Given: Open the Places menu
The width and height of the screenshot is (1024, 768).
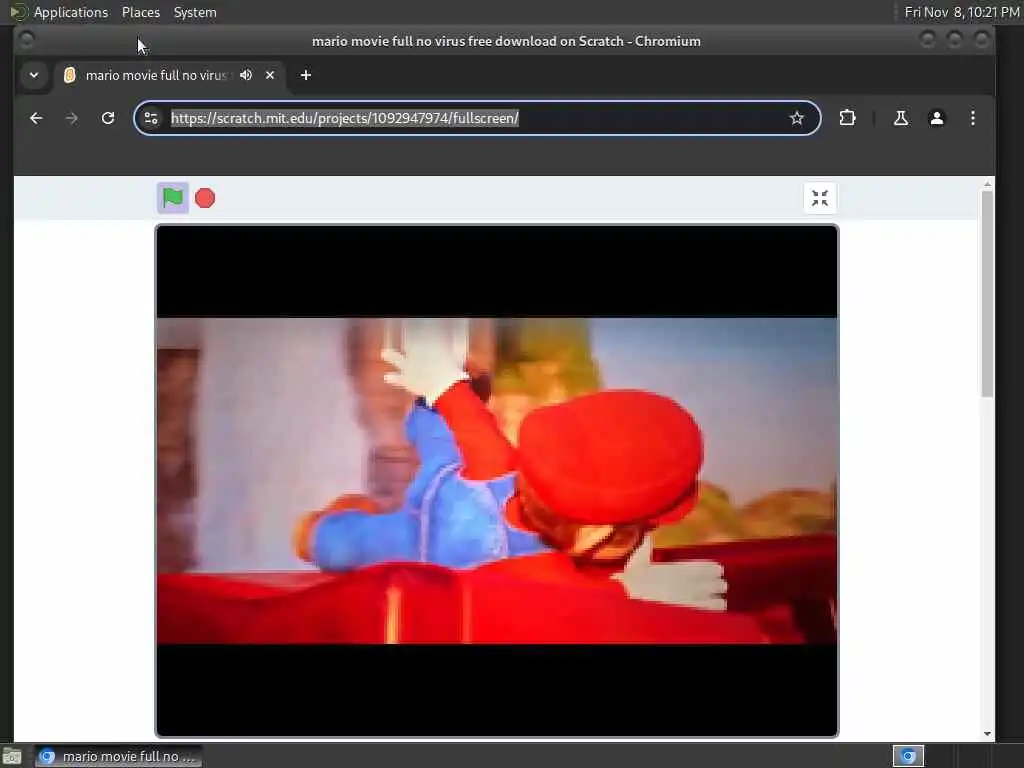Looking at the screenshot, I should click(140, 12).
